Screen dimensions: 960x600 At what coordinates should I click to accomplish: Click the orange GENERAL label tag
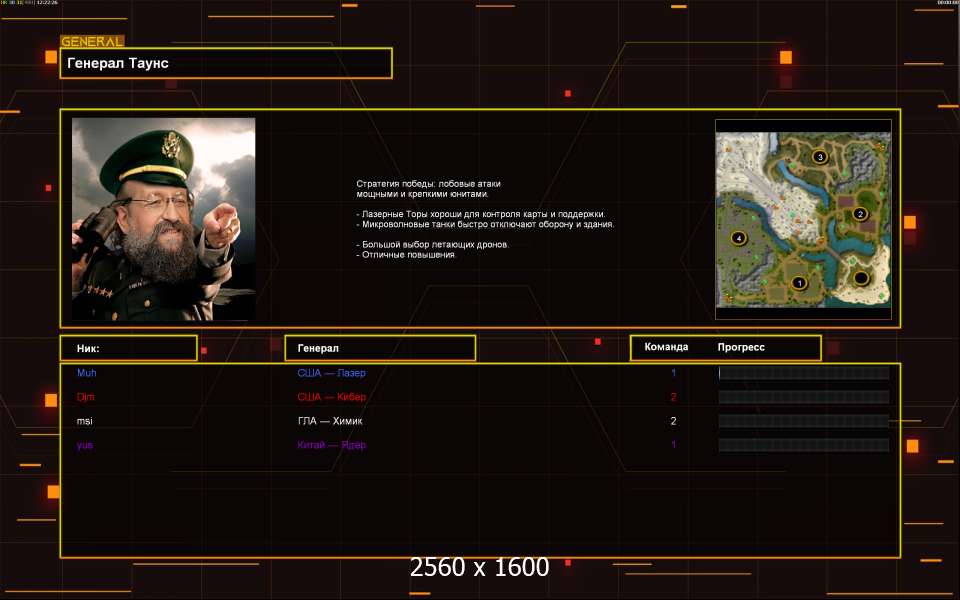(92, 42)
